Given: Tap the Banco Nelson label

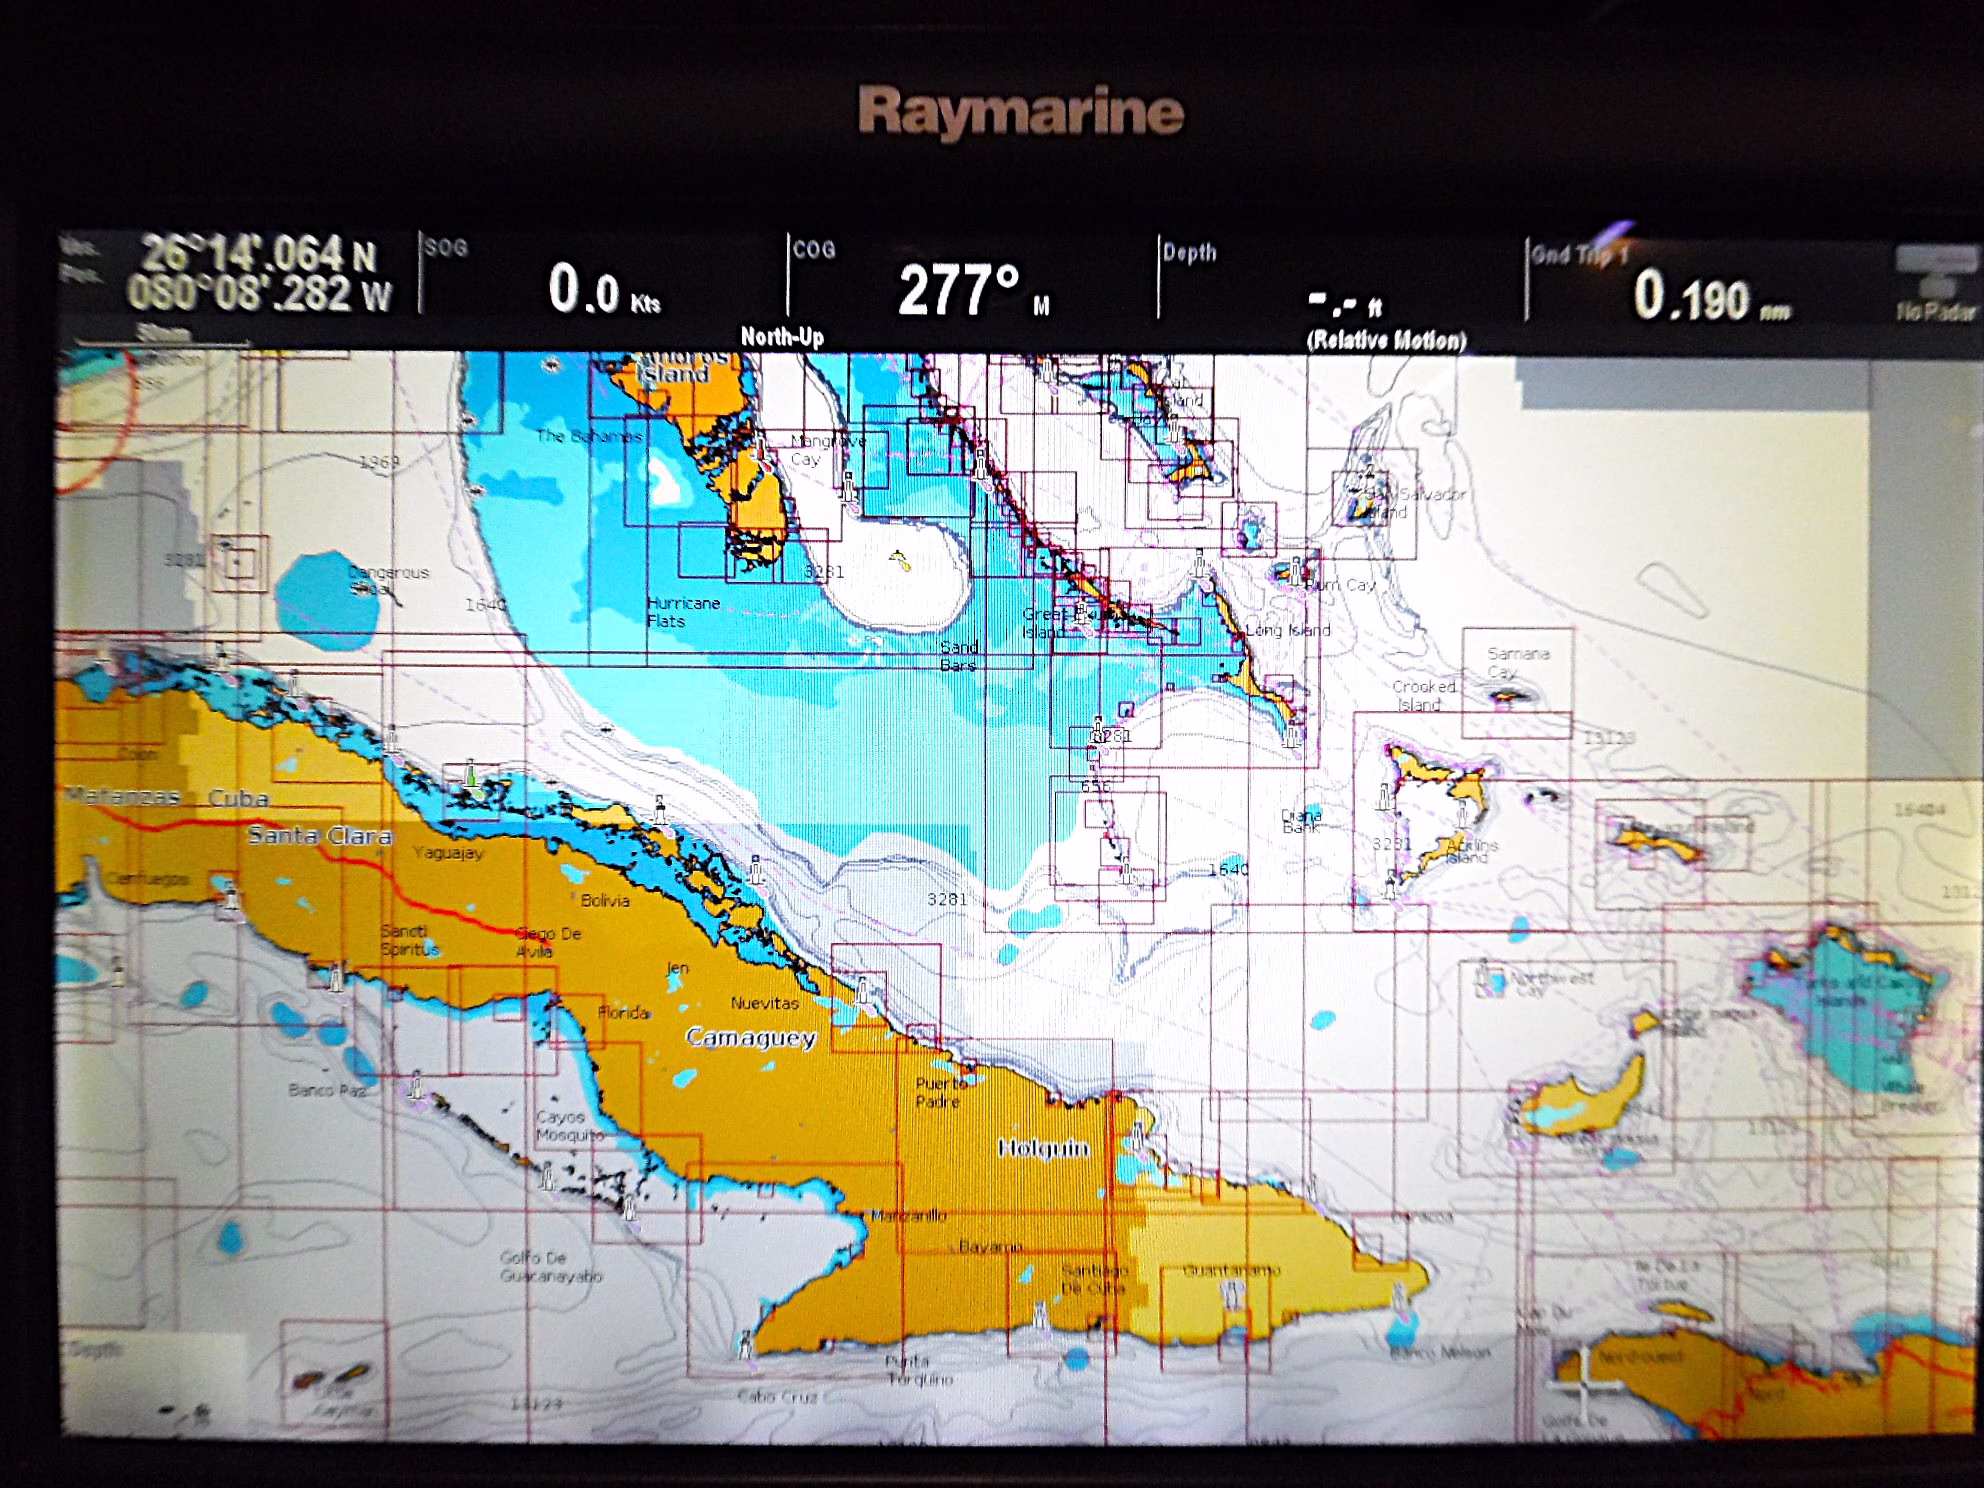Looking at the screenshot, I should pyautogui.click(x=1440, y=1353).
